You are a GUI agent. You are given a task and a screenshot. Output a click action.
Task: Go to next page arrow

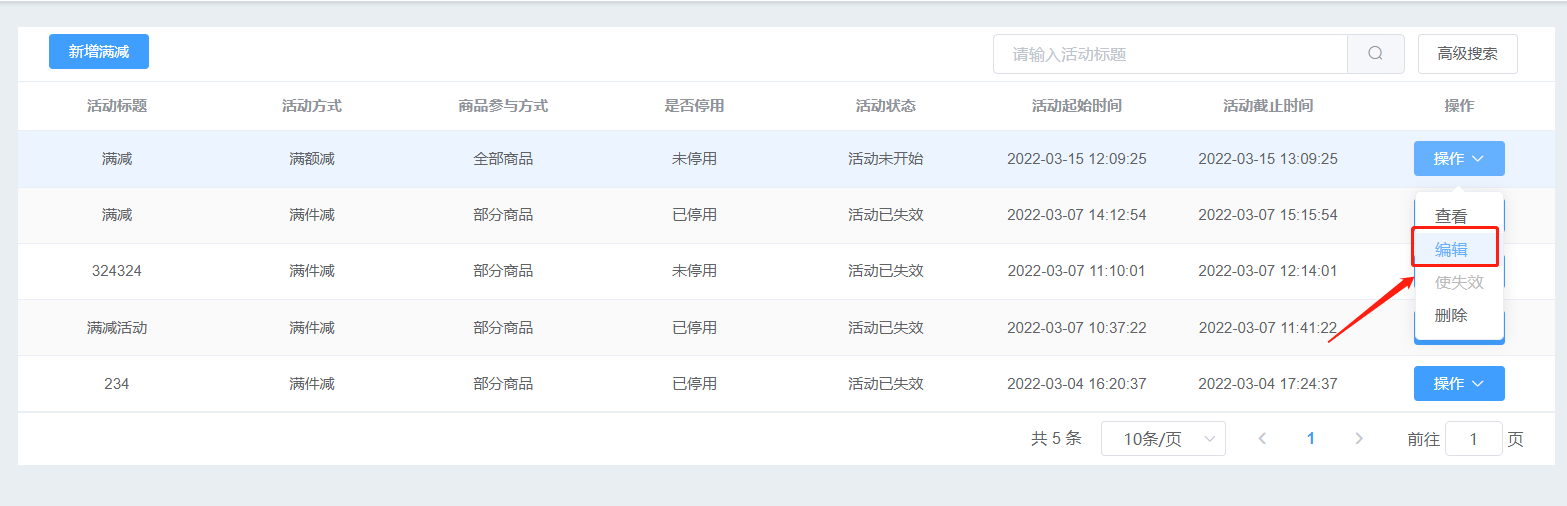(x=1358, y=438)
